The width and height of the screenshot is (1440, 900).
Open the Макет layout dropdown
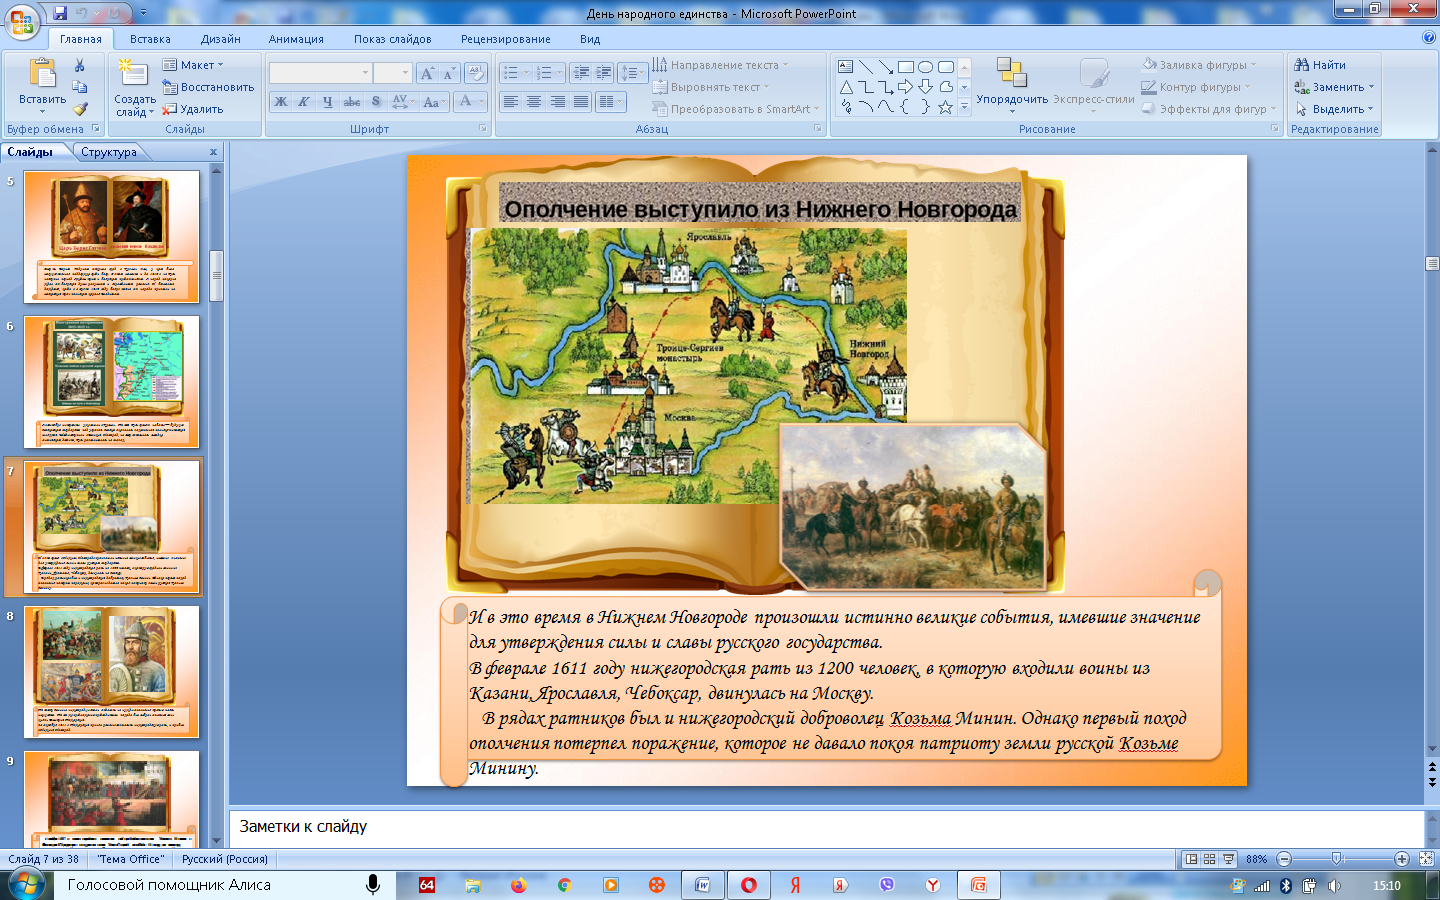point(194,65)
